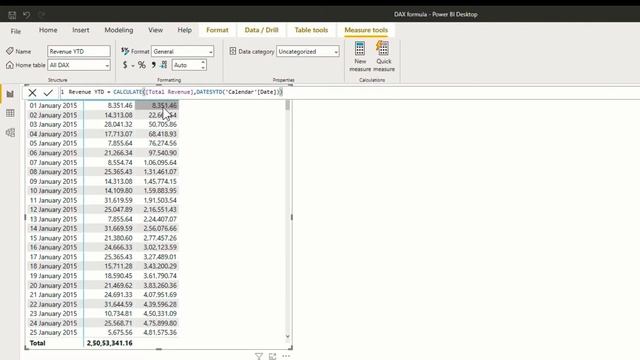Cancel the formula with the X icon
The image size is (640, 360).
click(32, 93)
